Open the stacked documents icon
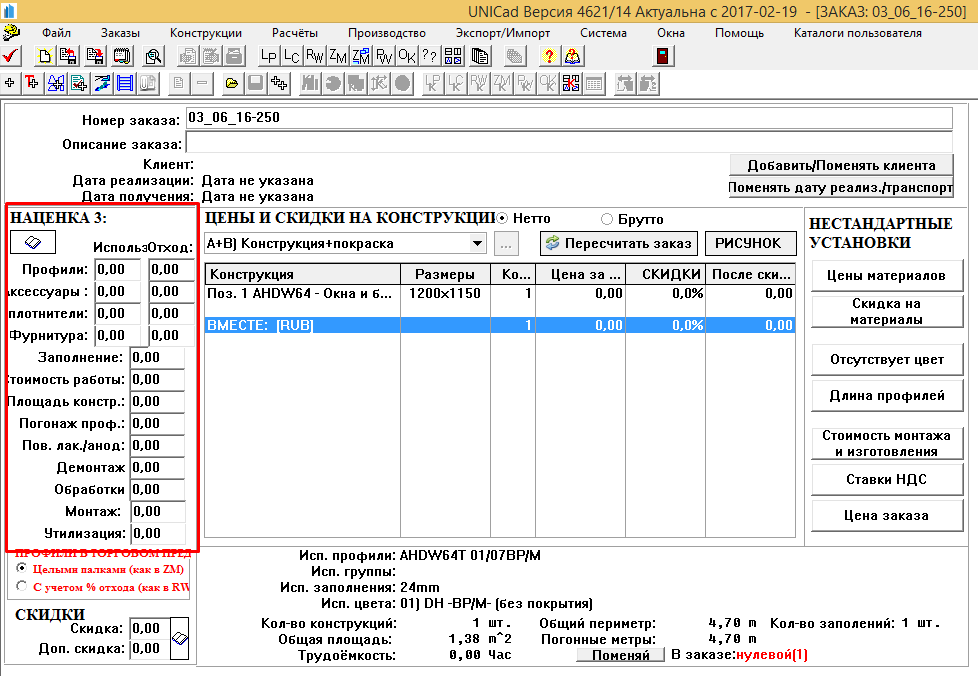 point(480,57)
